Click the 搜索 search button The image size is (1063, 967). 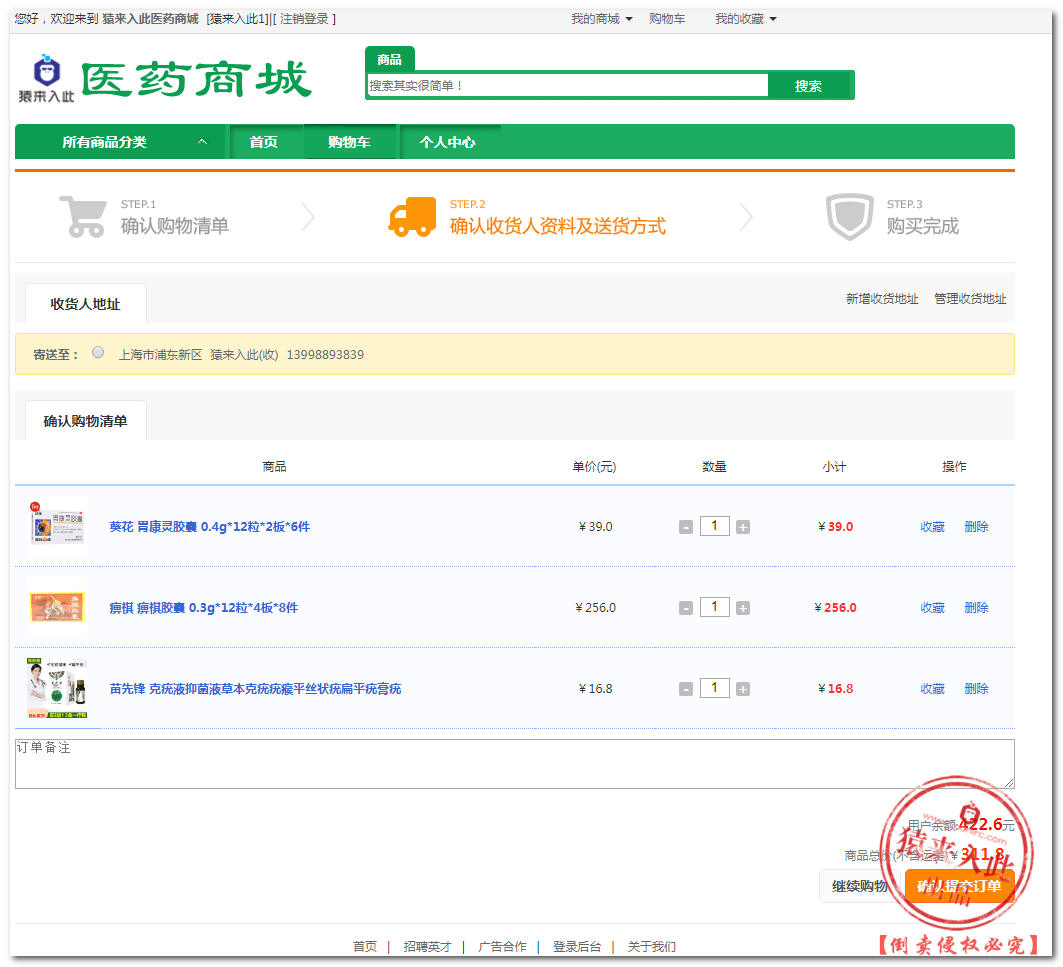808,86
